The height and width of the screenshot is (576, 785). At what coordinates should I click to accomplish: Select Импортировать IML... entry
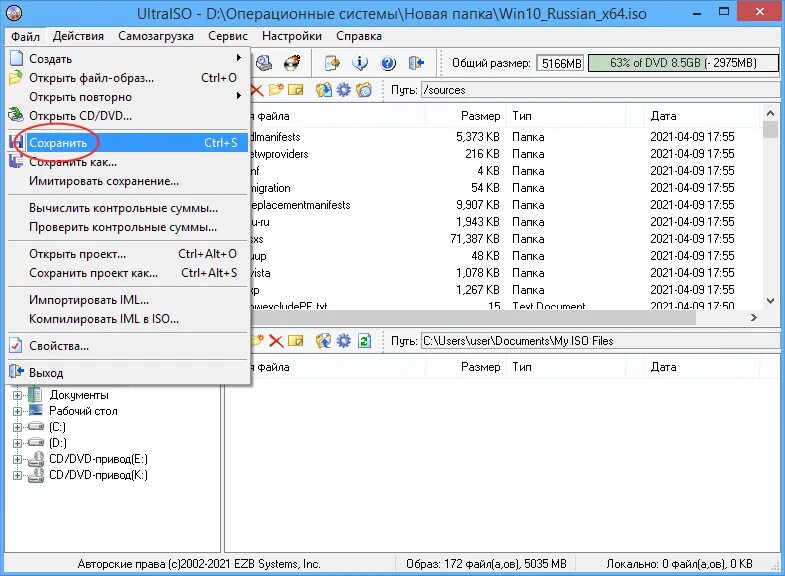tap(128, 300)
